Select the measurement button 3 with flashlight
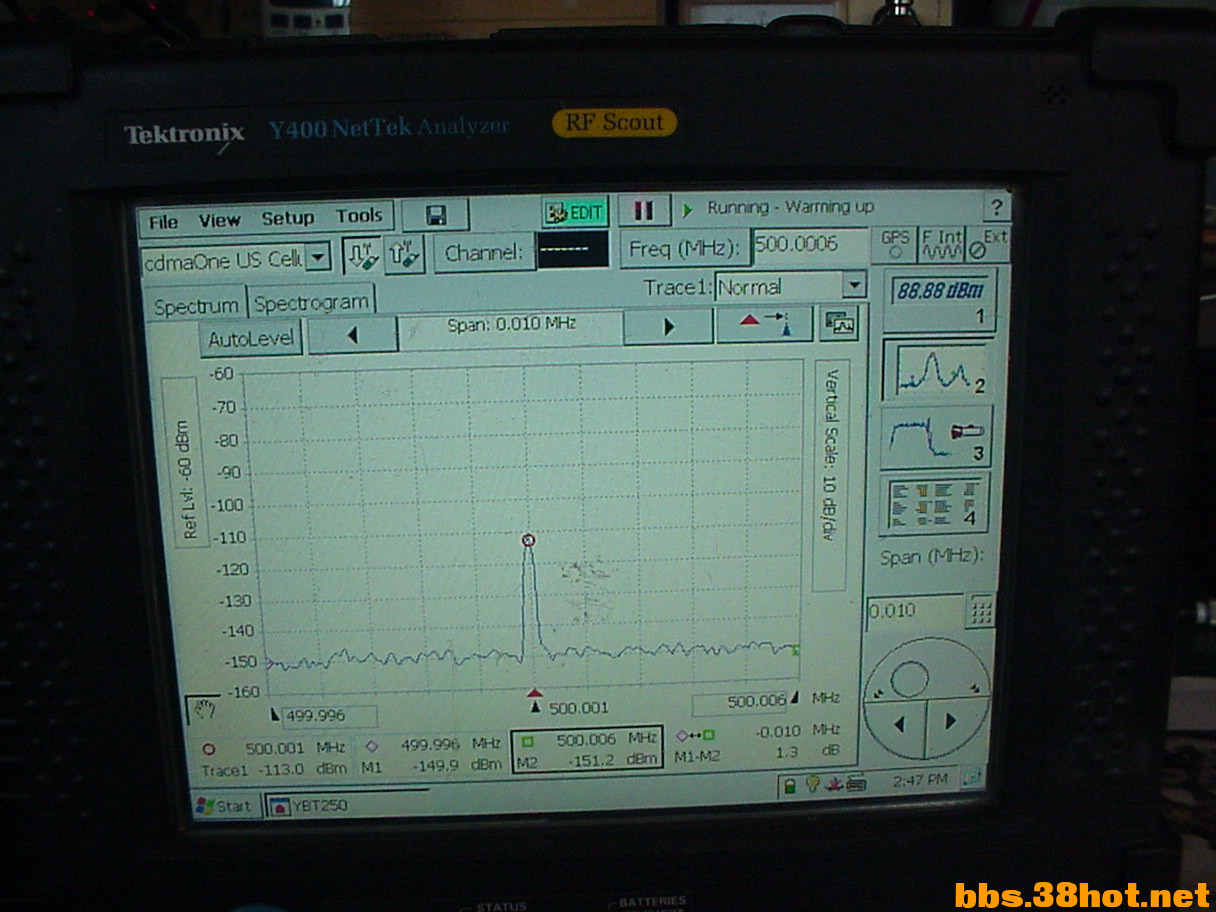Screen dimensions: 1216x912 point(935,437)
